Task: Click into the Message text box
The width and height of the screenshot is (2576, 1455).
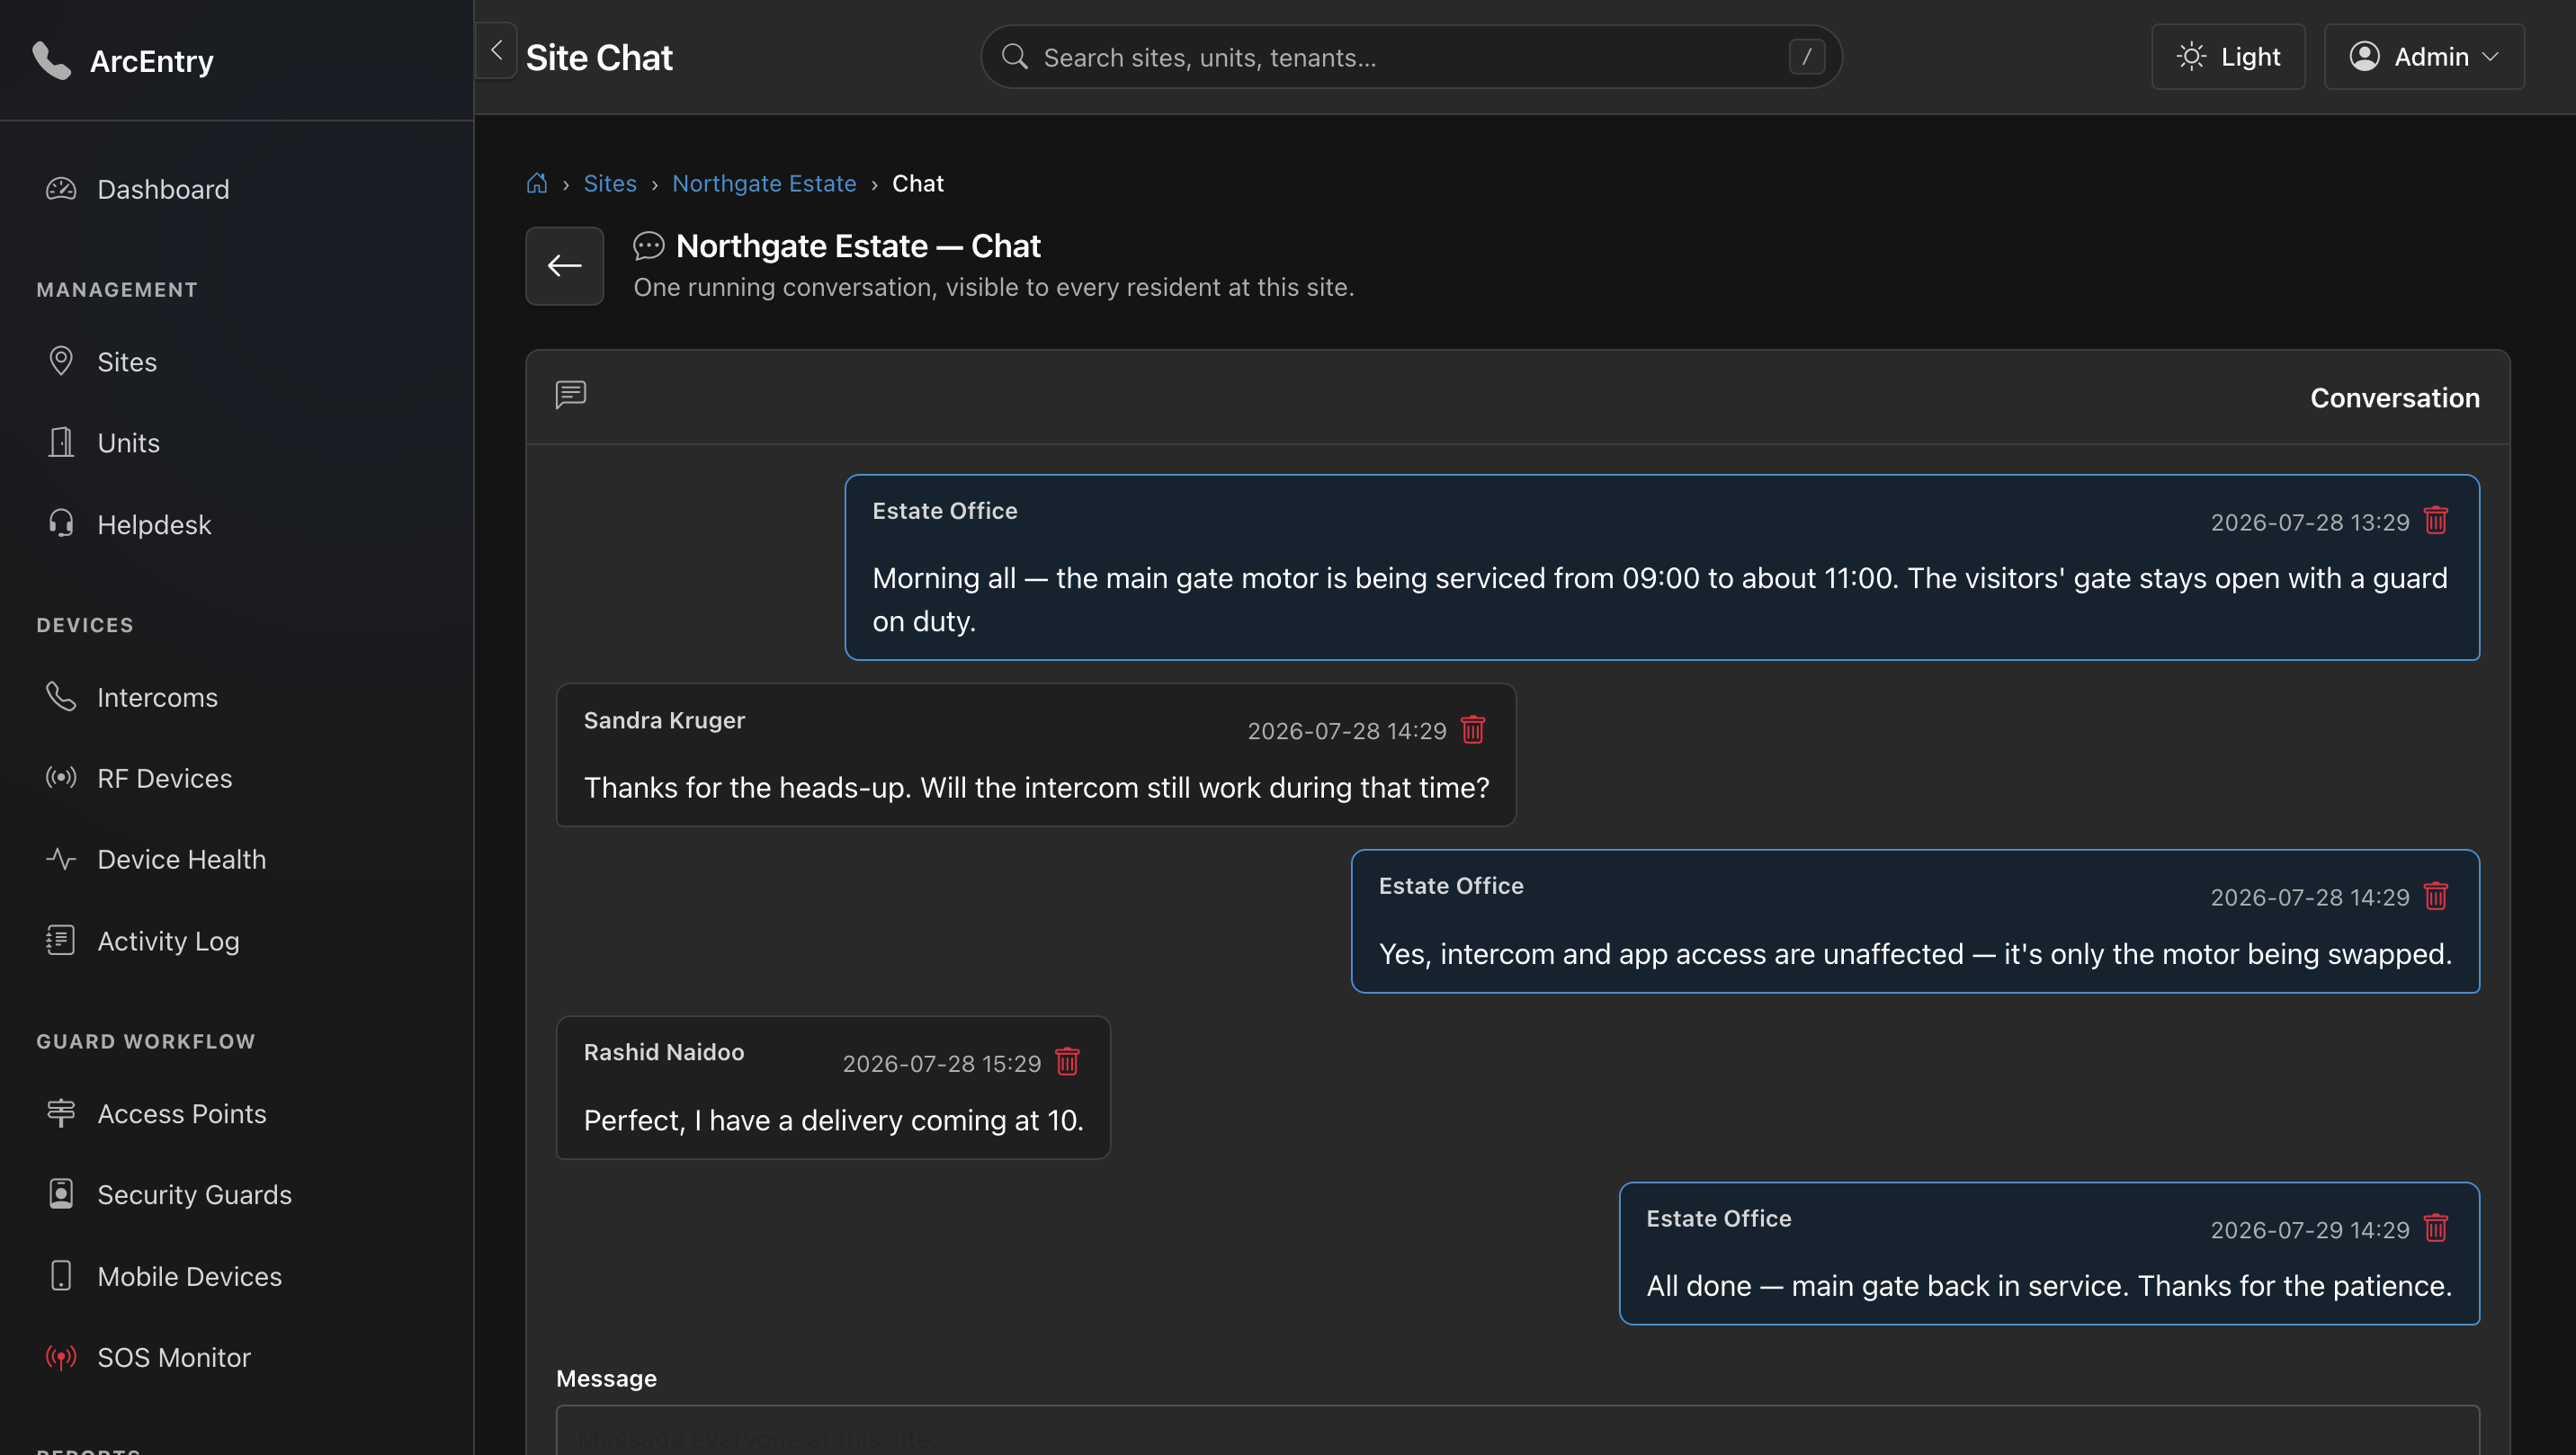Action: [1517, 1431]
